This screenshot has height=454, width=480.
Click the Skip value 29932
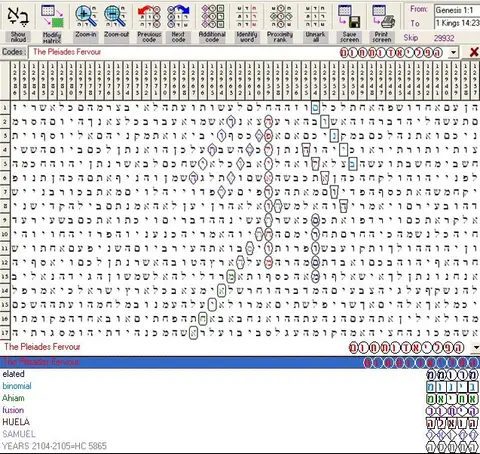tap(444, 38)
